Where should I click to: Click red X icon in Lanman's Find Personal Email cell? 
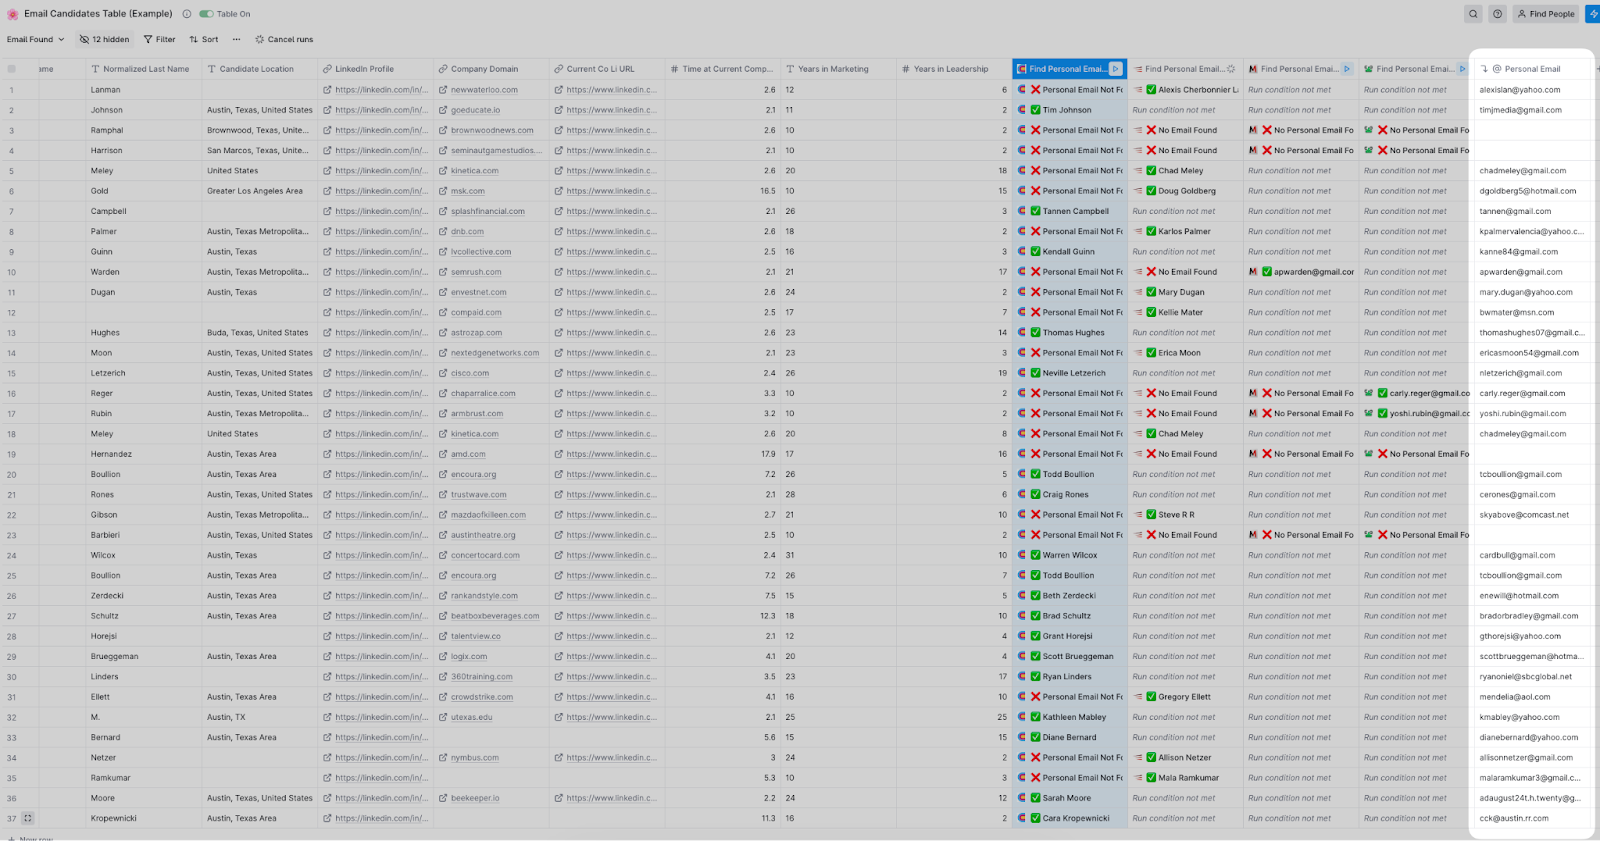(x=1036, y=90)
